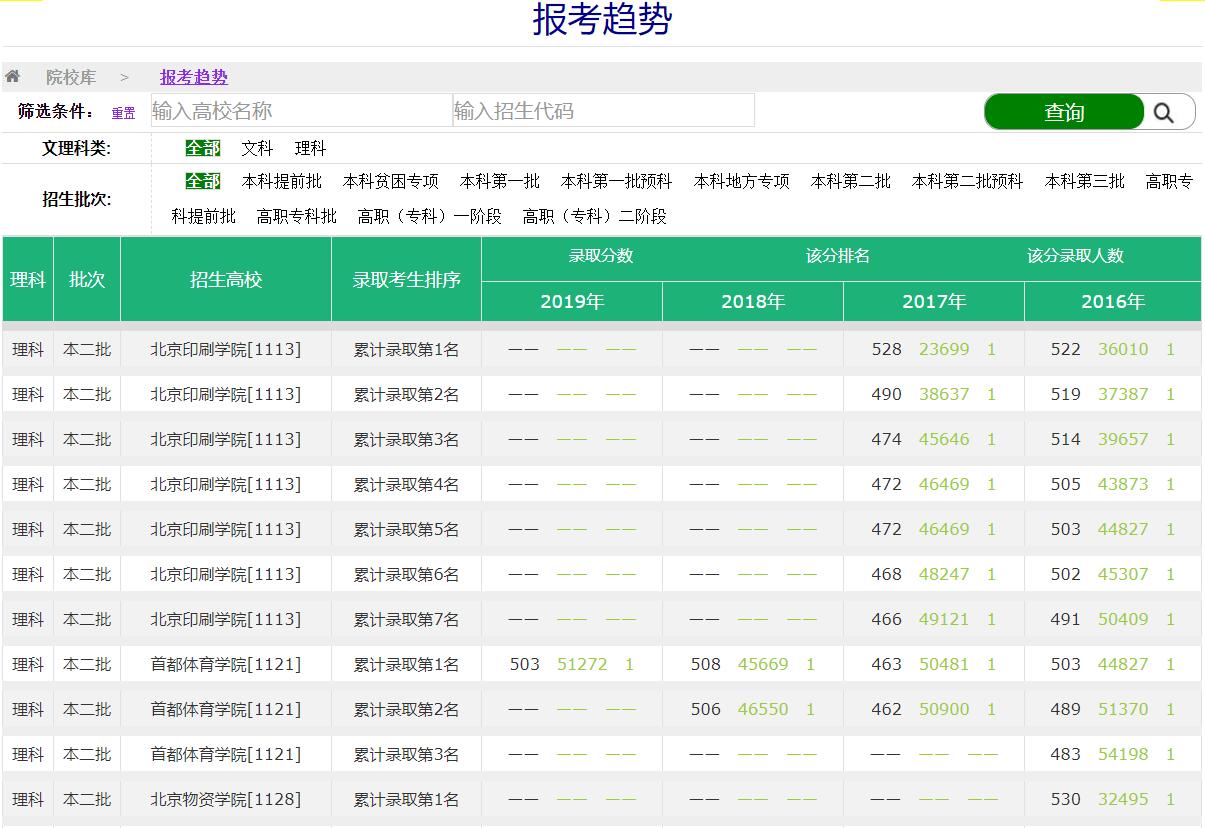
Task: Choose the 本科贫困专项 batch filter
Action: tap(391, 181)
